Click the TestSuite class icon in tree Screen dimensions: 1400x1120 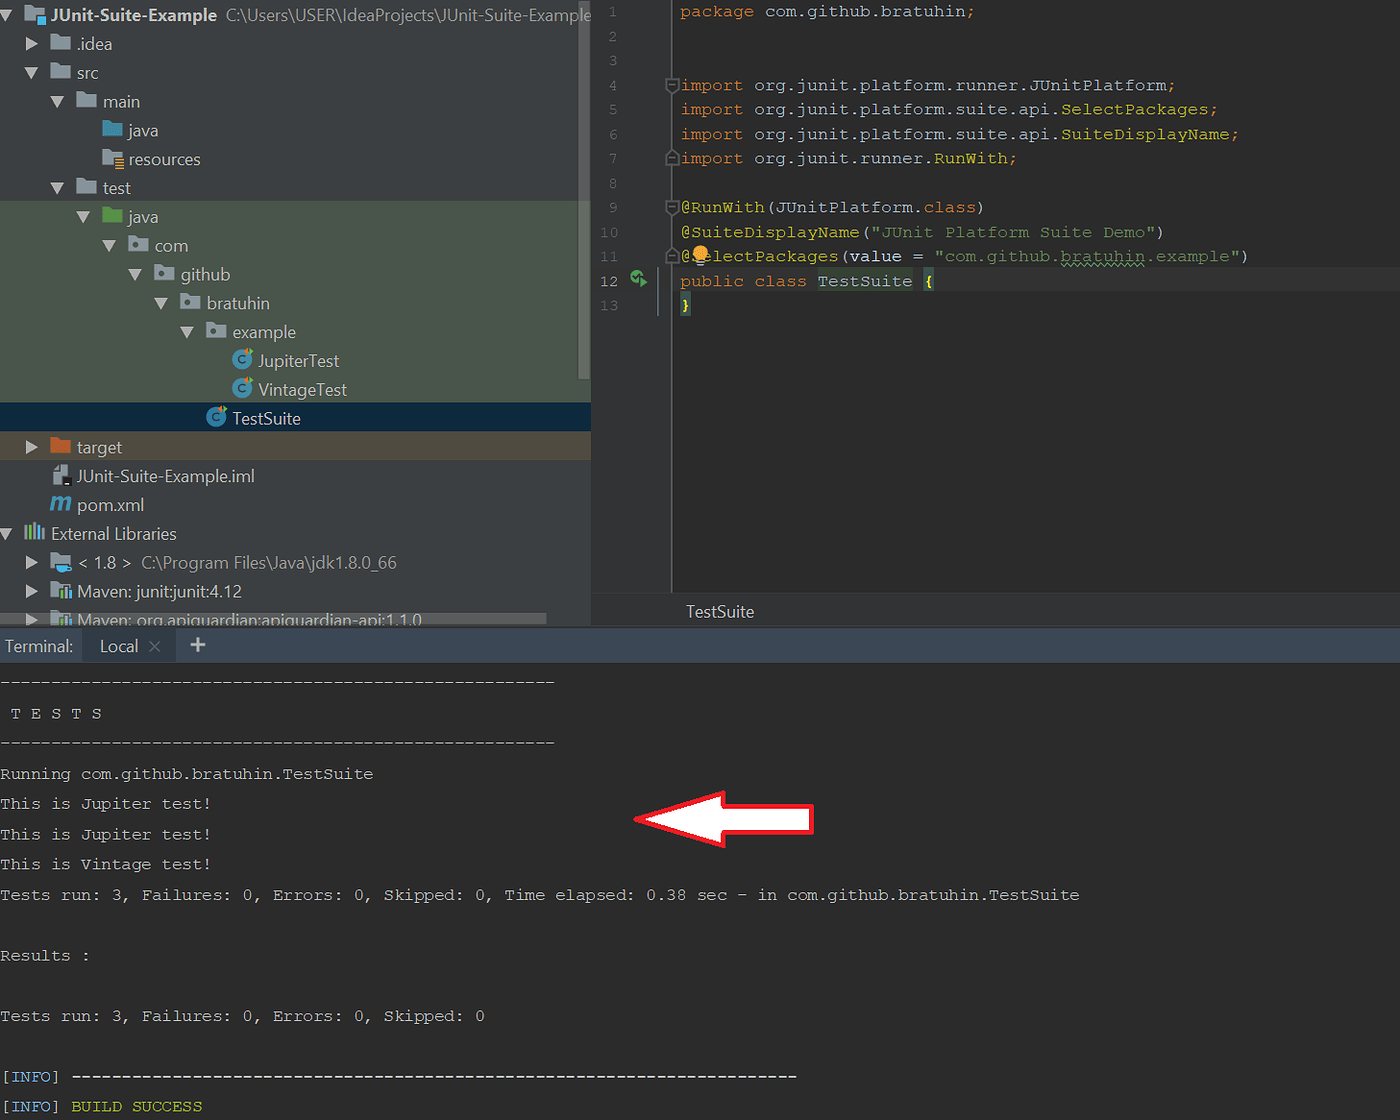217,417
